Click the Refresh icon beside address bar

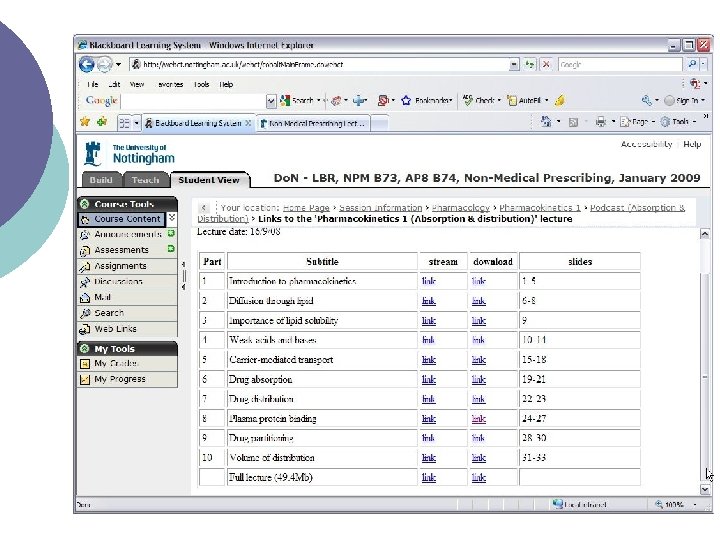(530, 64)
